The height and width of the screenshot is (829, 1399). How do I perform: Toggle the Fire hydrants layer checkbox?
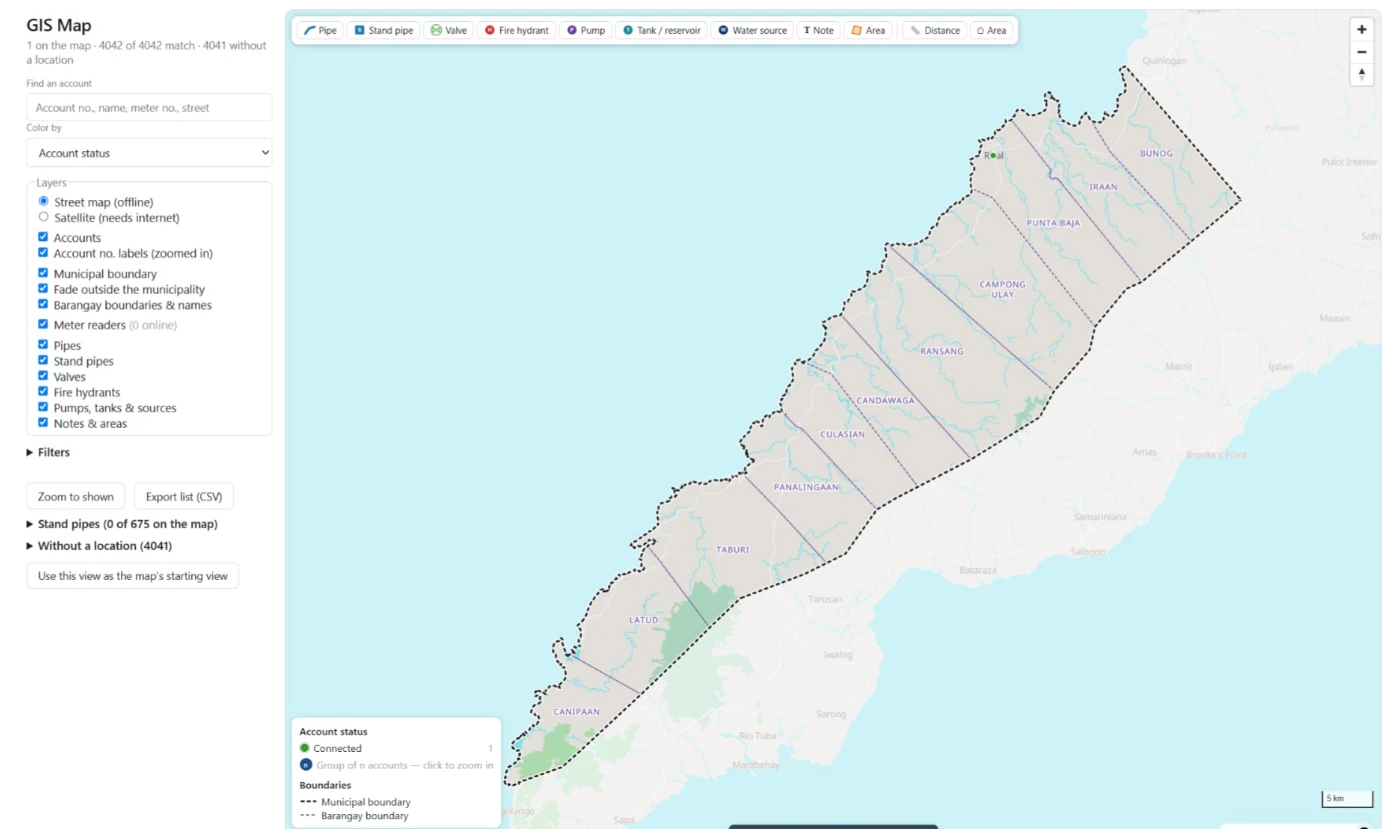pyautogui.click(x=43, y=392)
